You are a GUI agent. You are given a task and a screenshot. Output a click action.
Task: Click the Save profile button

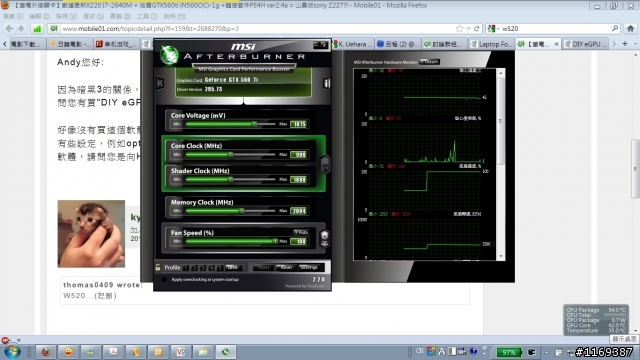[233, 267]
